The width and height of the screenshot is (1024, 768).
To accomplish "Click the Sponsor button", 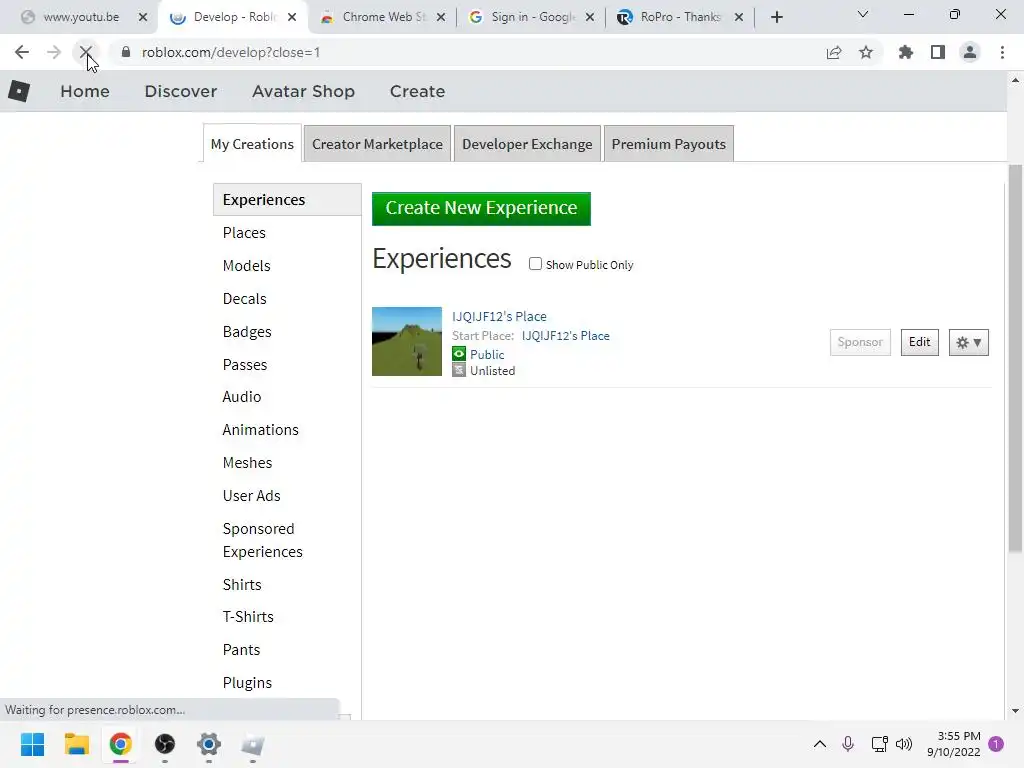I will (x=860, y=342).
